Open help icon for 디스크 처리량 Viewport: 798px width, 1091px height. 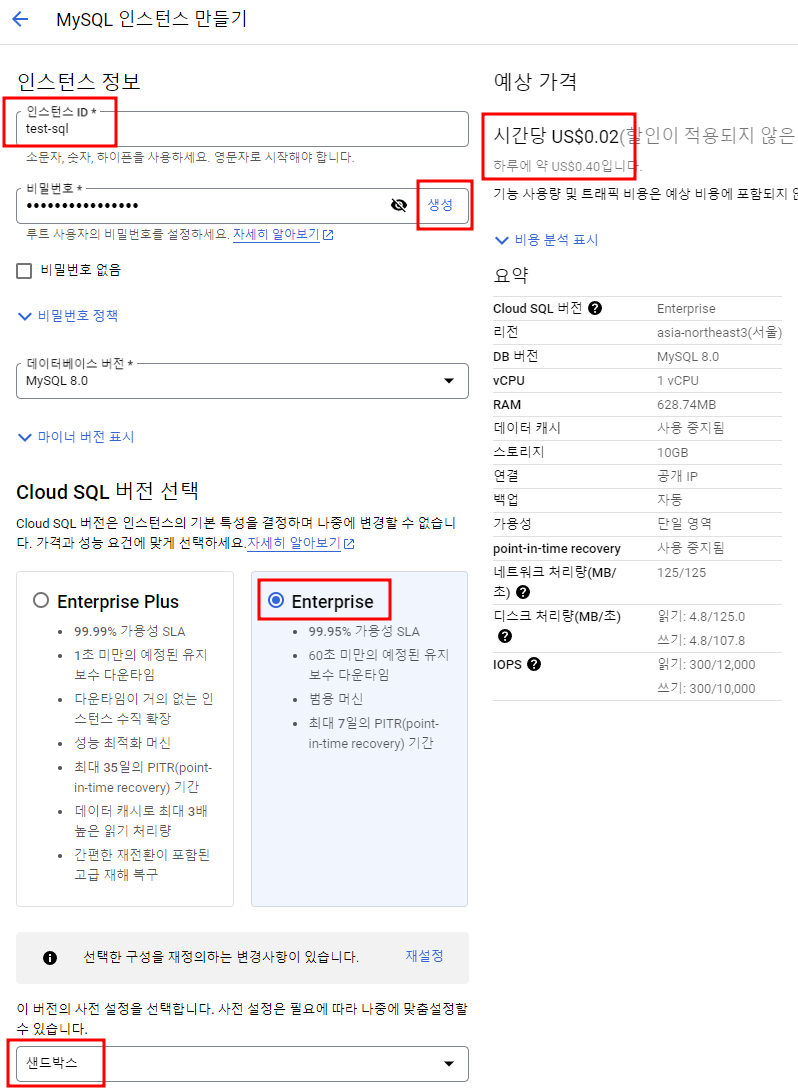(505, 636)
